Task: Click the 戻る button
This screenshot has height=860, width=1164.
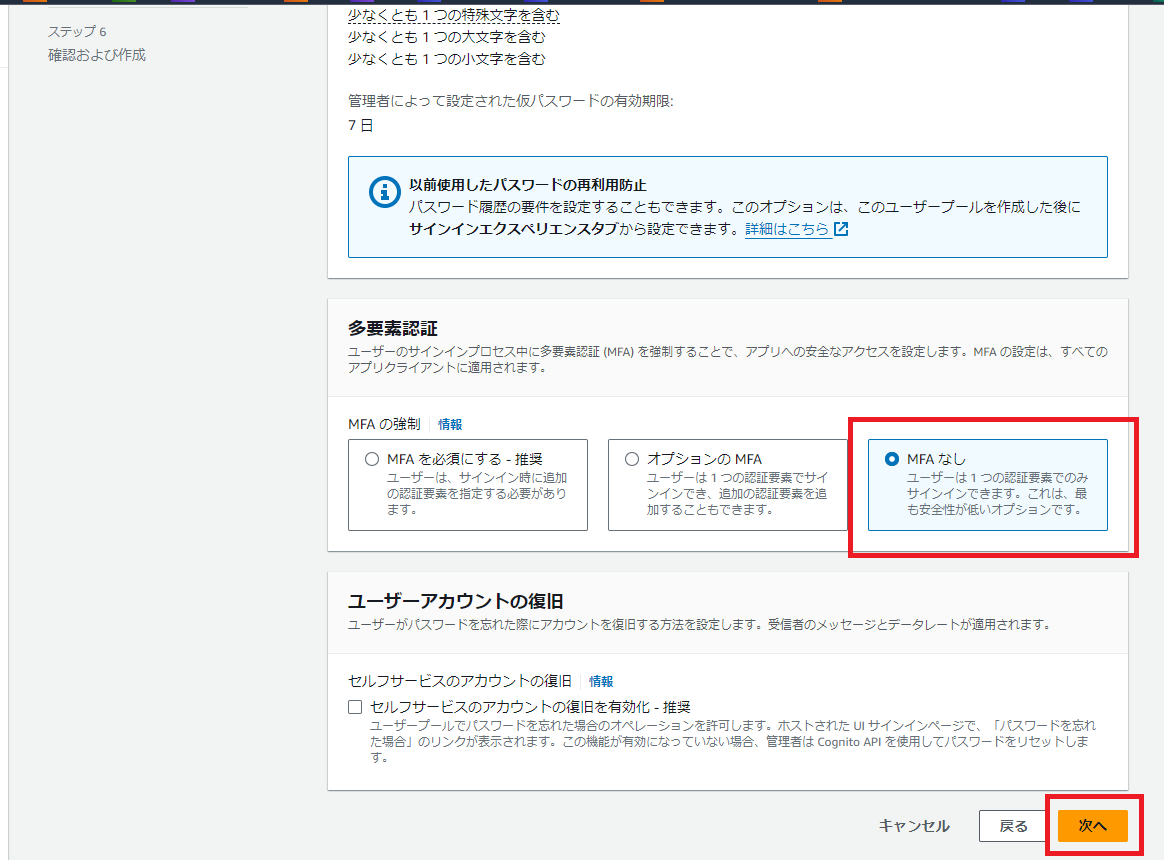Action: click(x=1013, y=826)
